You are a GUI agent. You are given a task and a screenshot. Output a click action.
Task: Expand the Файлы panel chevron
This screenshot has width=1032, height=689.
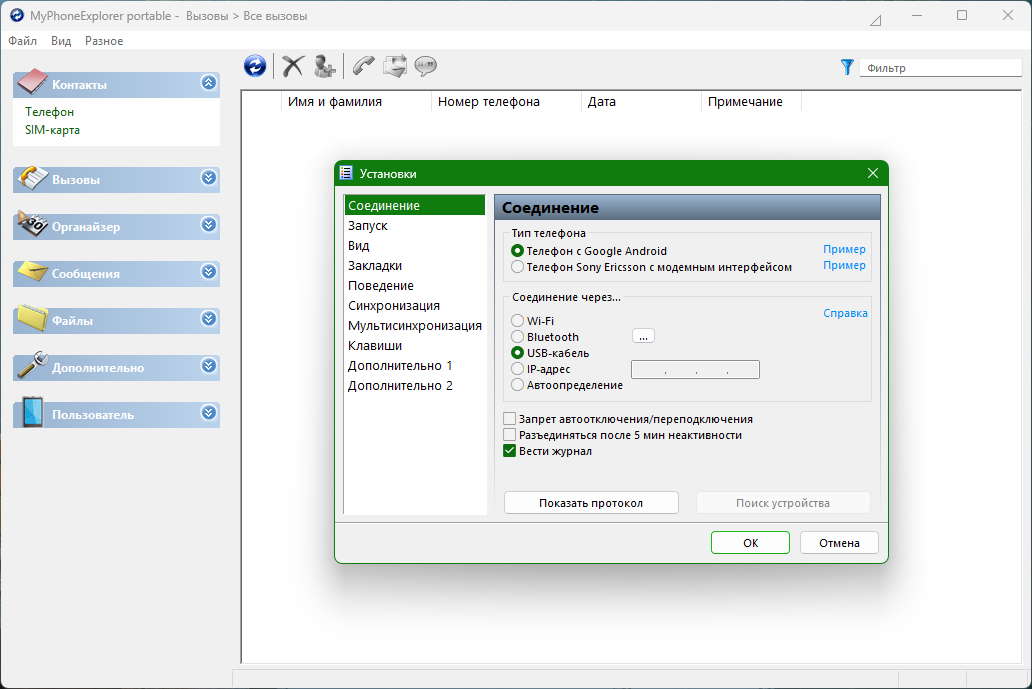[x=209, y=319]
